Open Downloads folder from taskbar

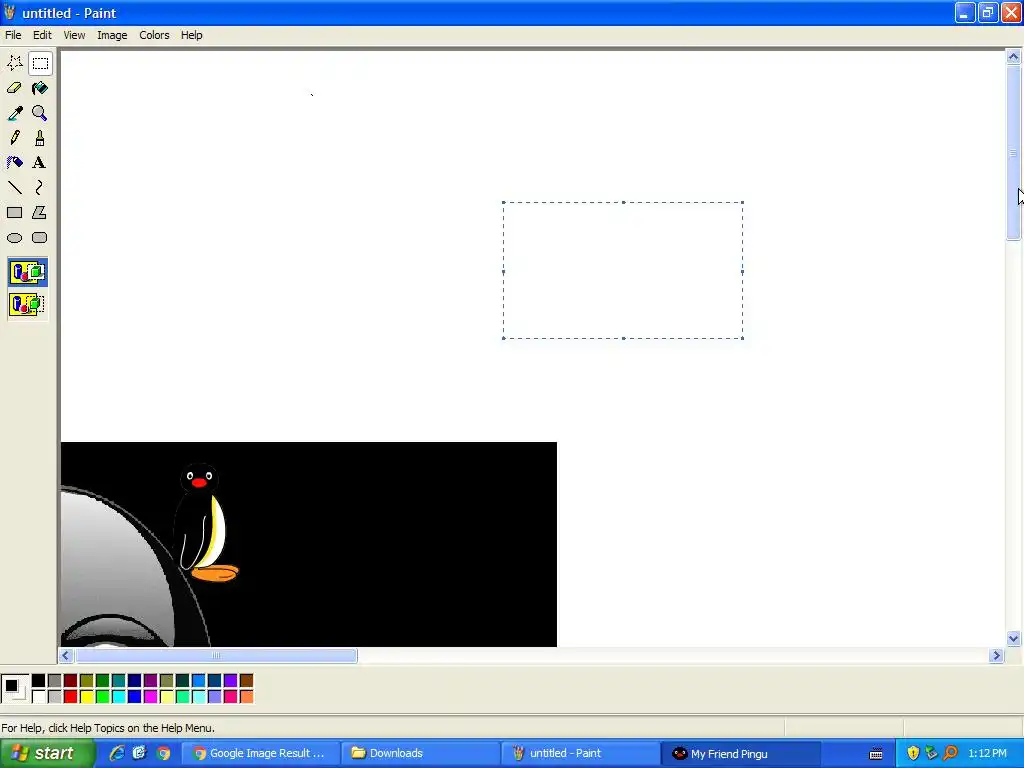(x=421, y=754)
